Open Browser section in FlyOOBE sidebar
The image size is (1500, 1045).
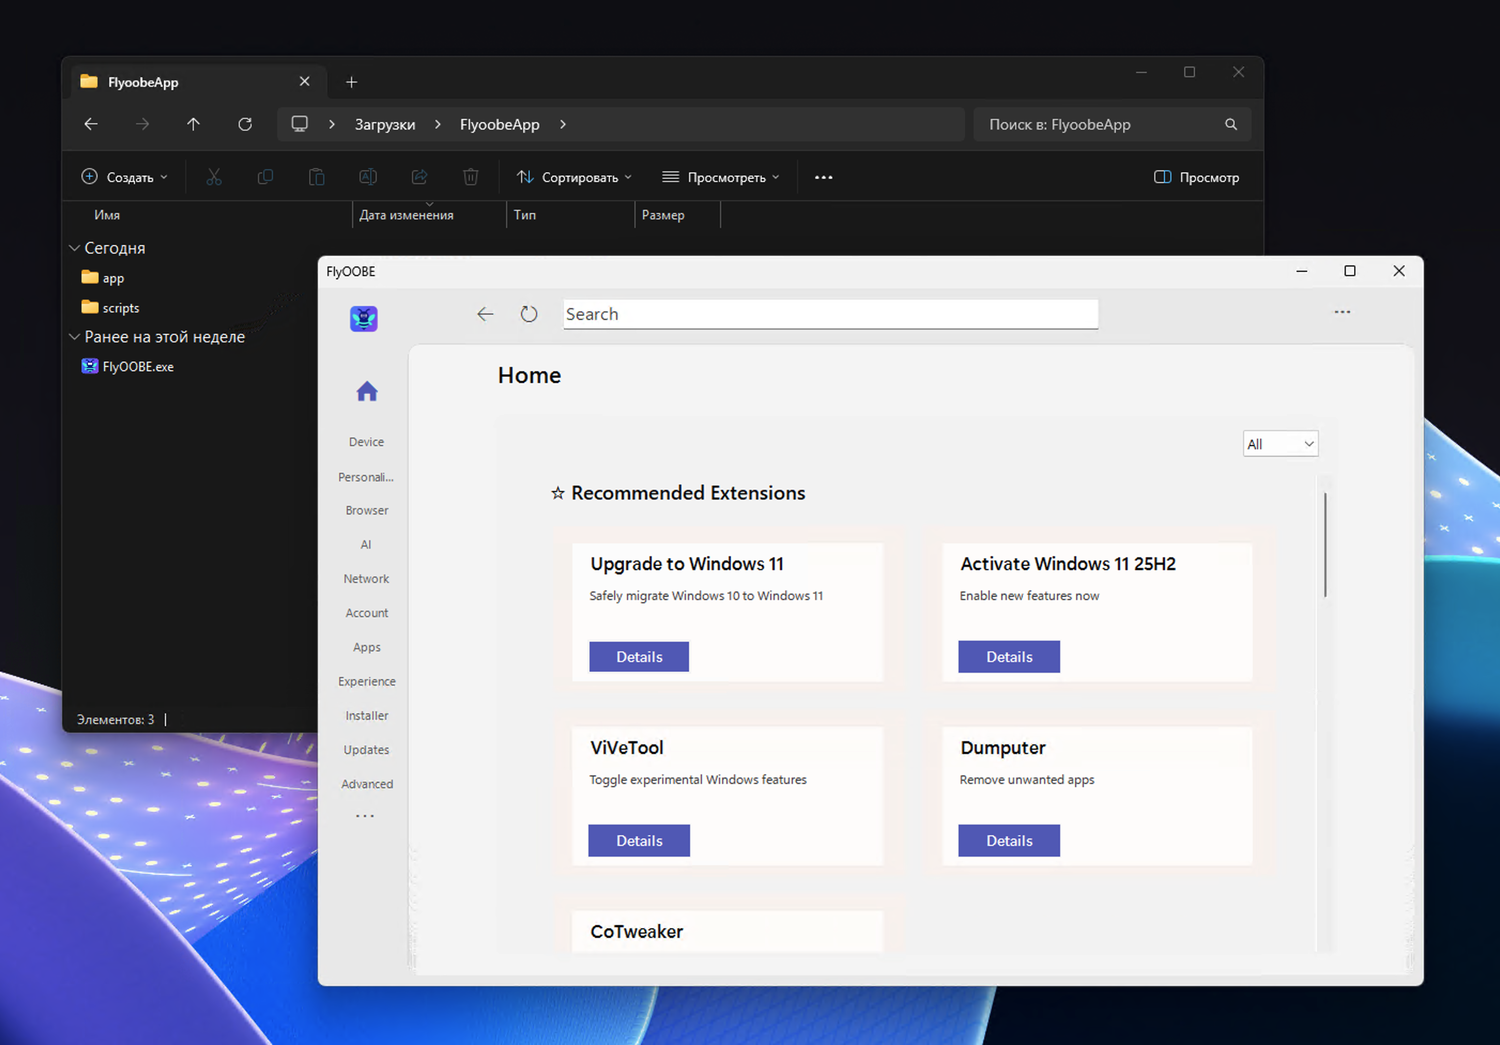tap(367, 510)
